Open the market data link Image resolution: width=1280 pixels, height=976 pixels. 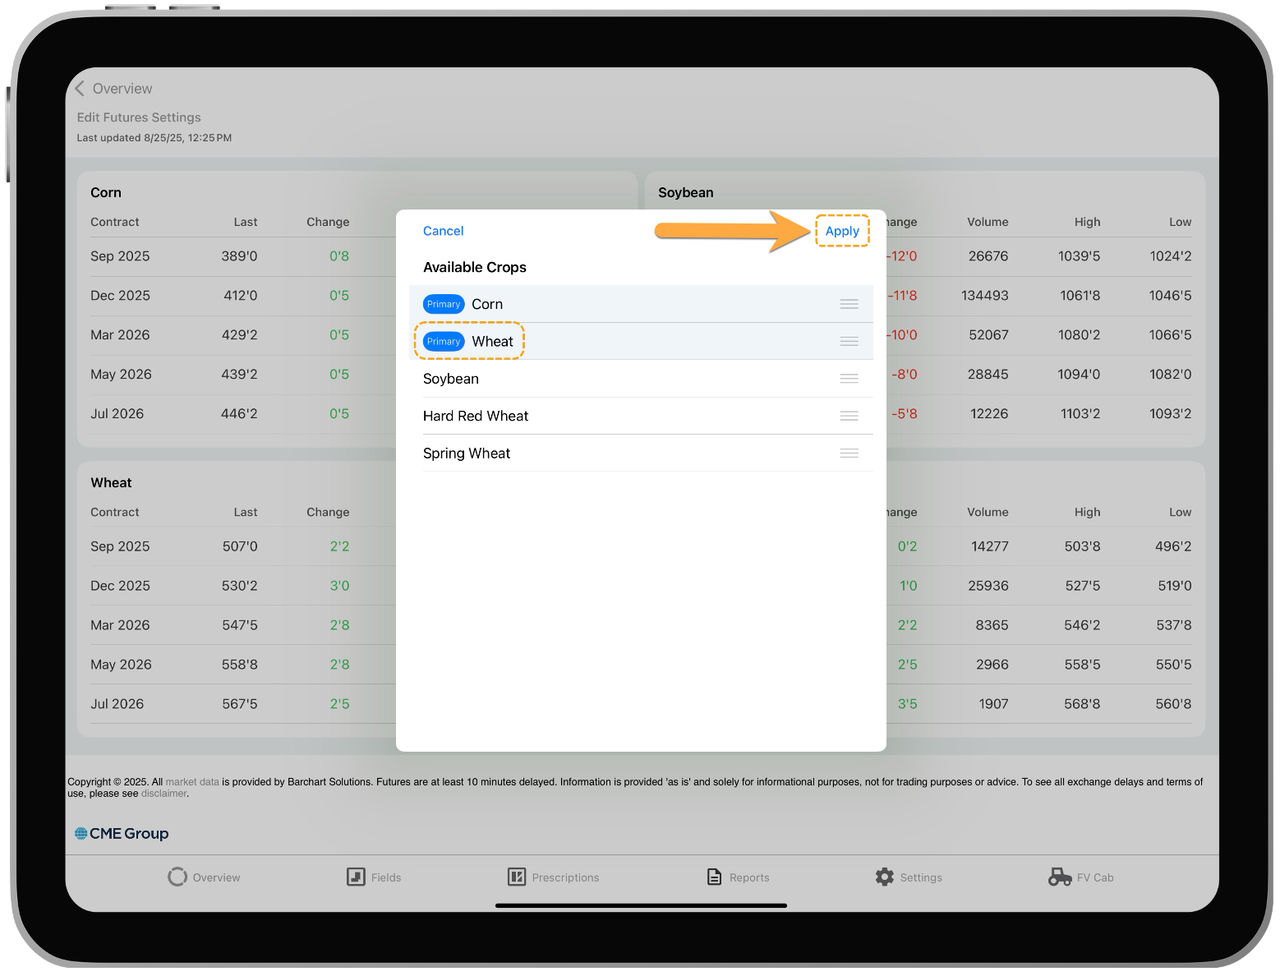click(x=192, y=782)
